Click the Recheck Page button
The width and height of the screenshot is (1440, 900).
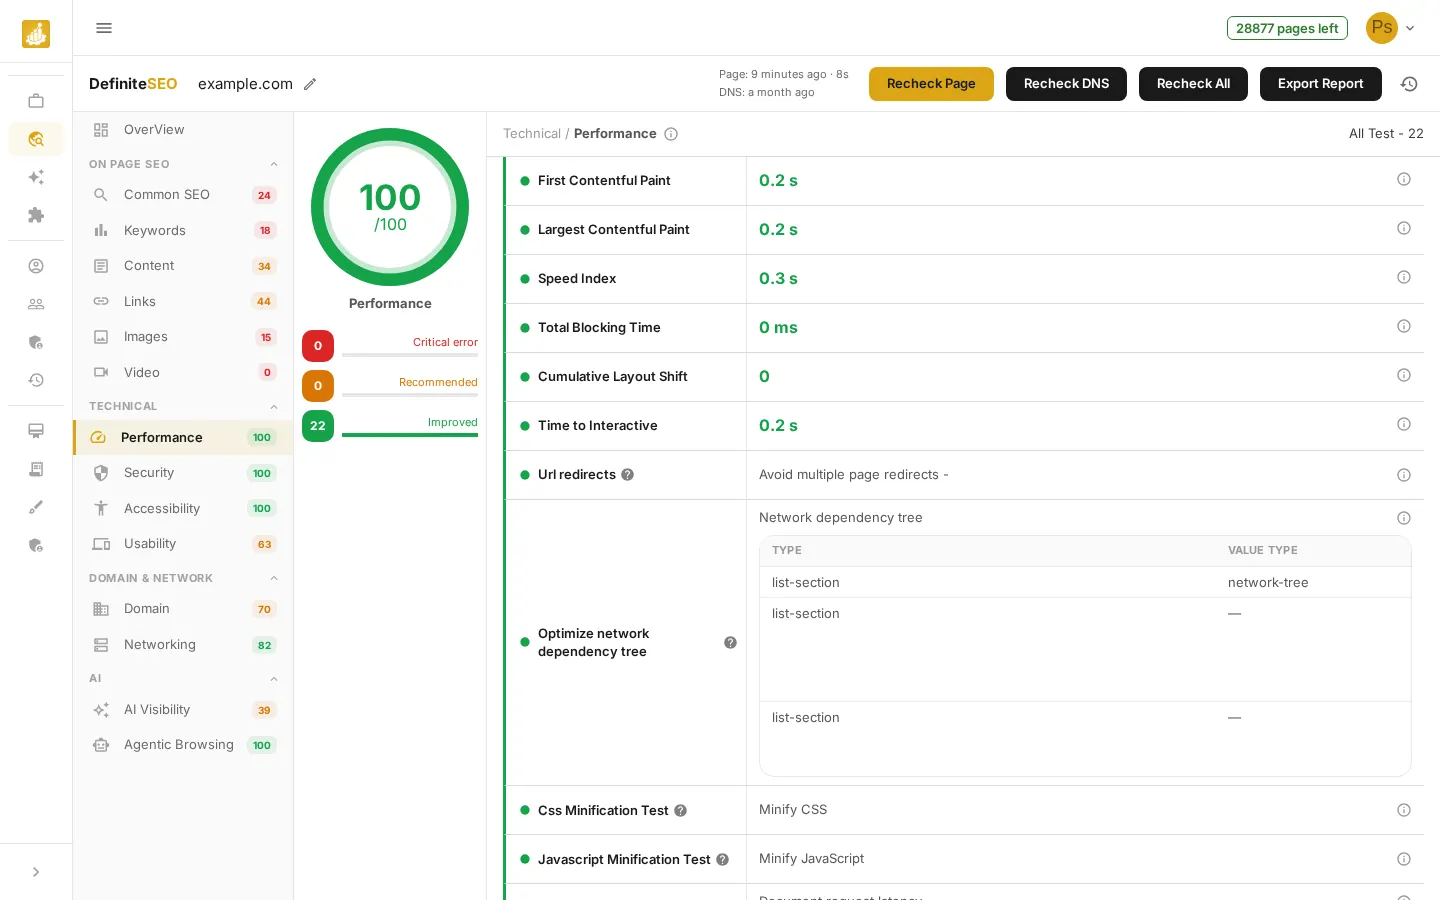(931, 84)
